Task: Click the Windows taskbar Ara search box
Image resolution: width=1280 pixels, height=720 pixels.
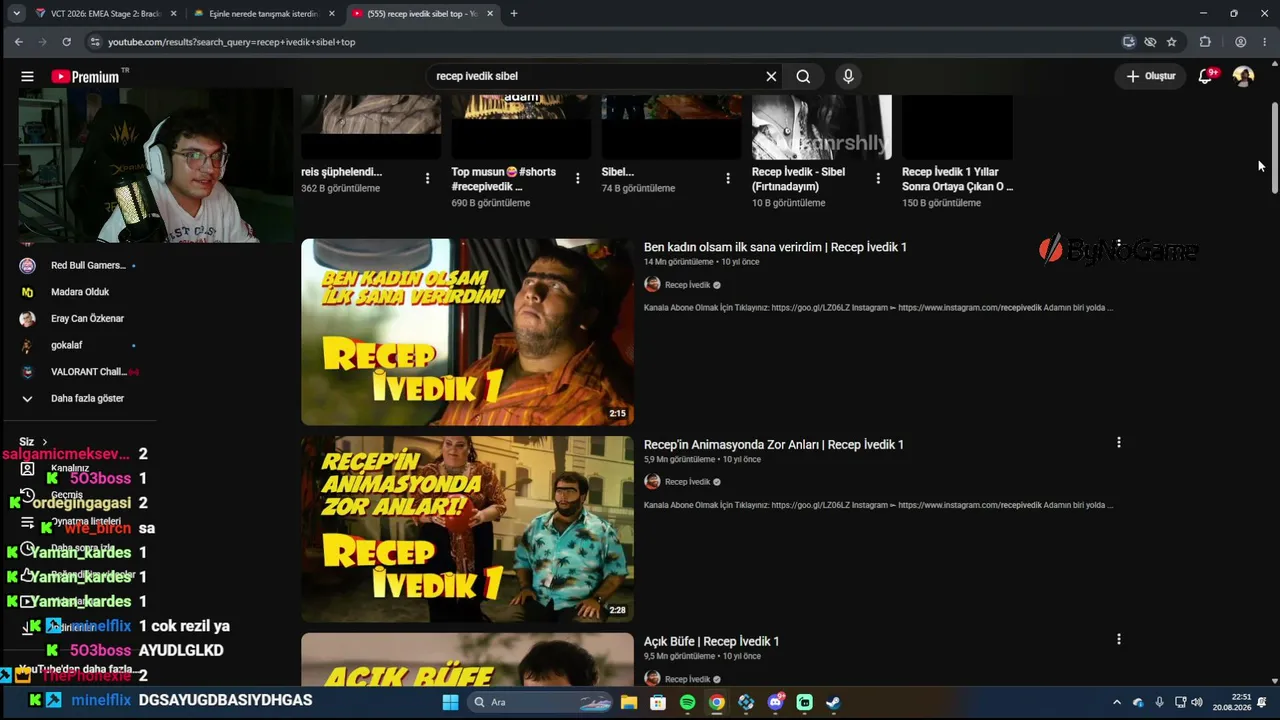Action: point(540,702)
